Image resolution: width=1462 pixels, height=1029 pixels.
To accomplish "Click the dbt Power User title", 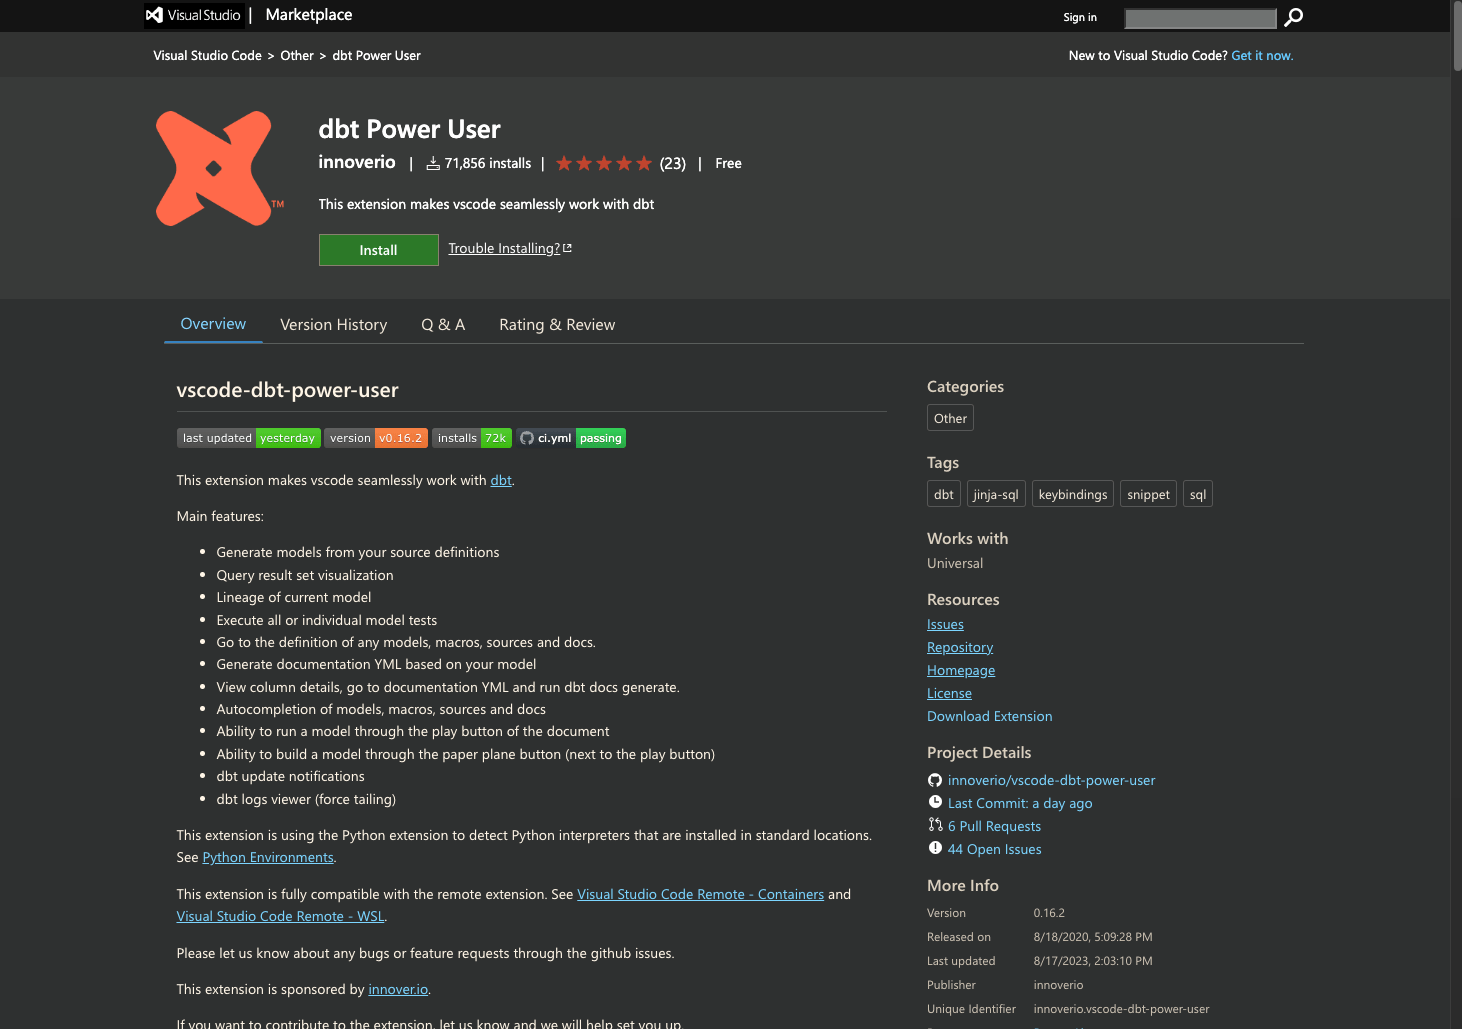I will click(409, 129).
